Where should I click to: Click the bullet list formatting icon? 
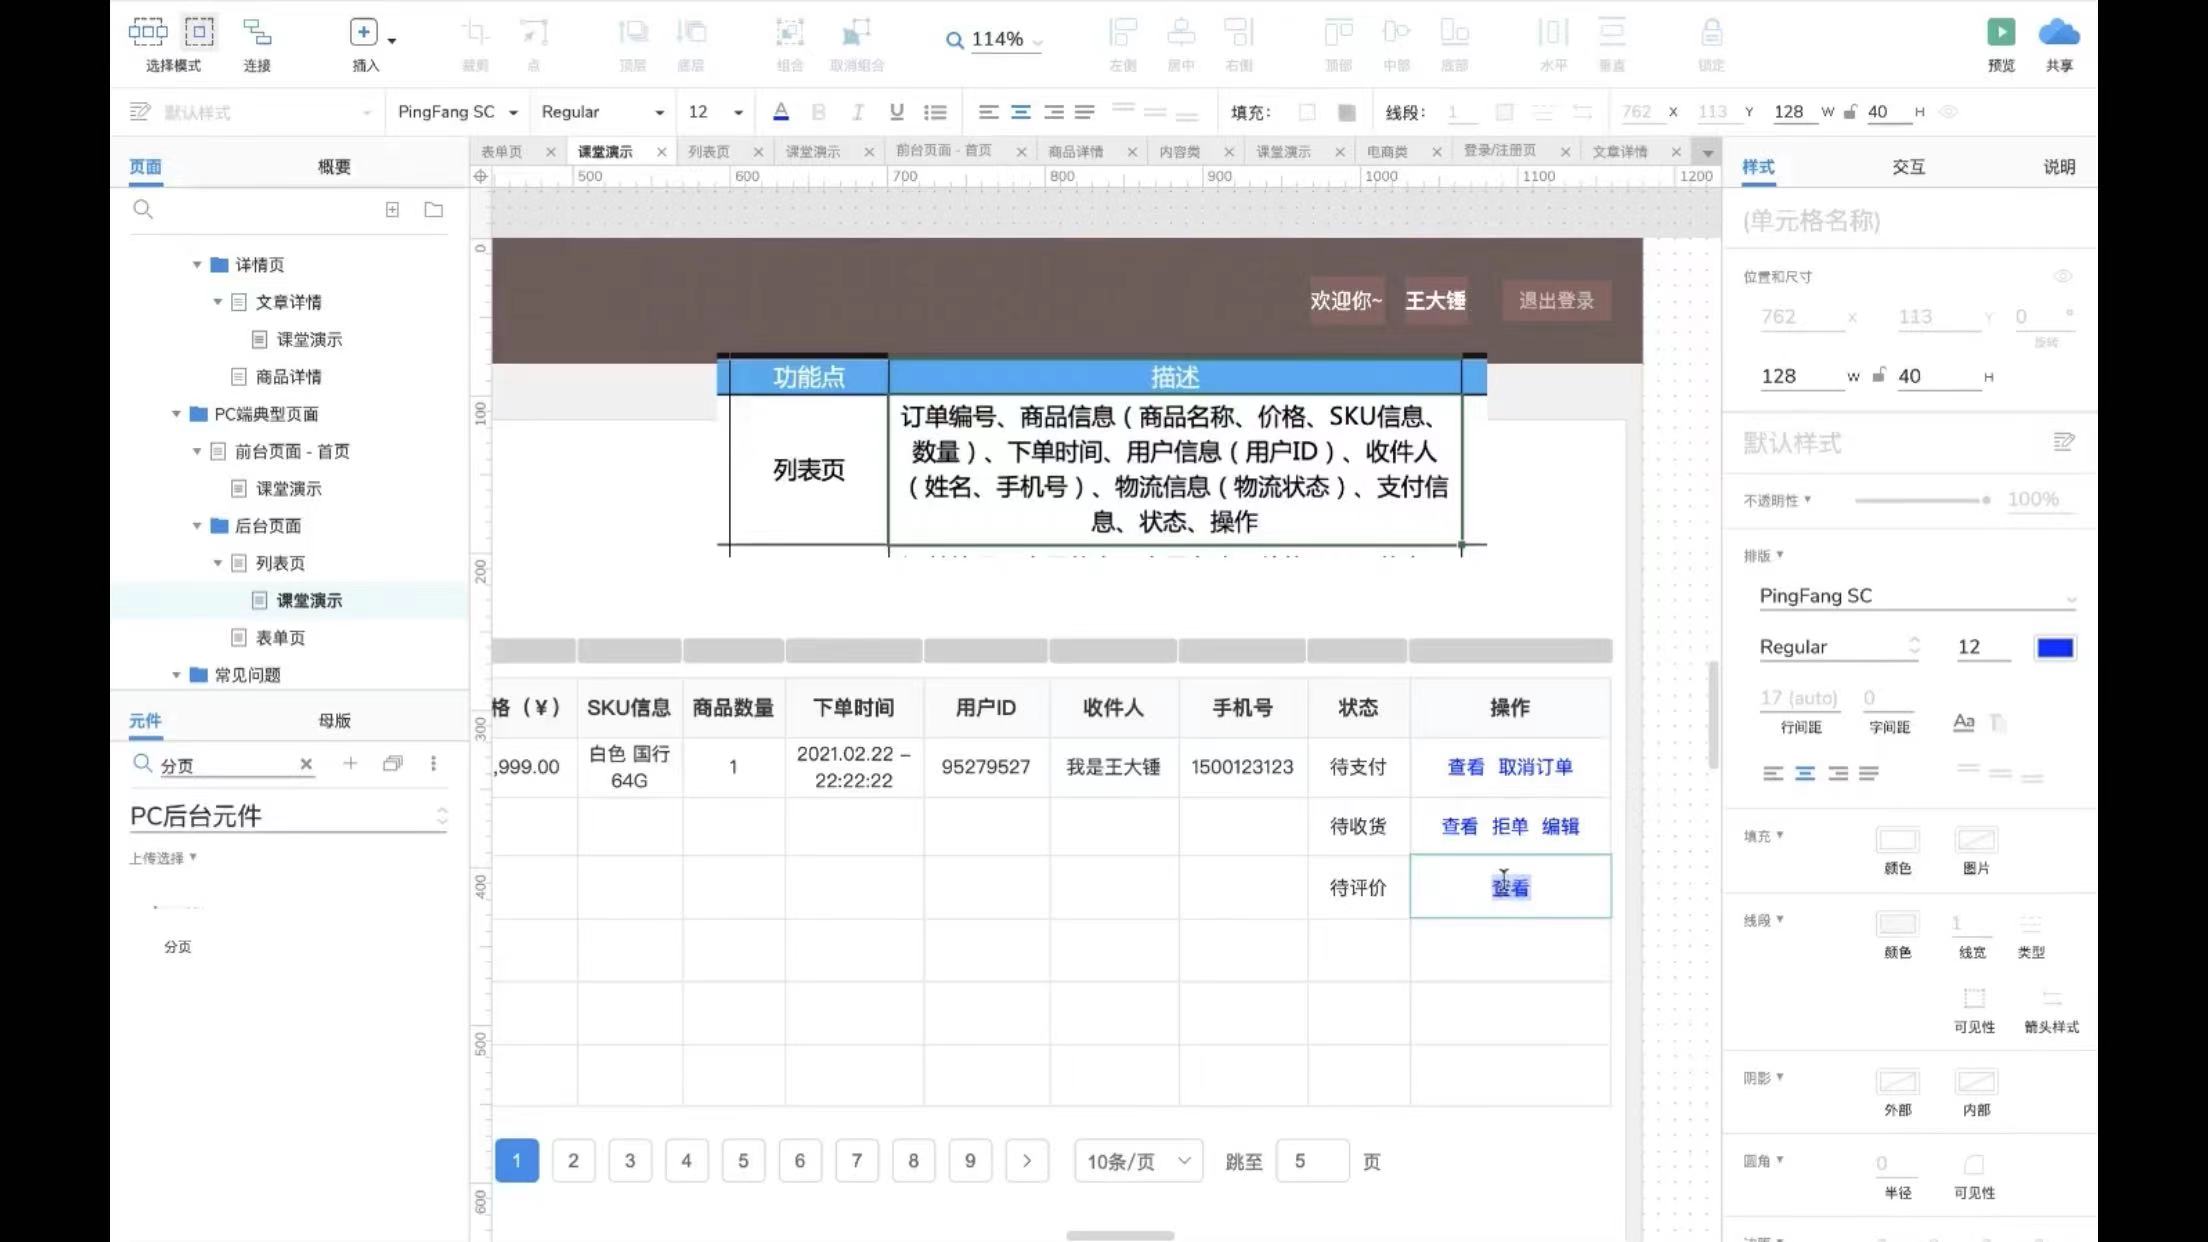tap(935, 112)
